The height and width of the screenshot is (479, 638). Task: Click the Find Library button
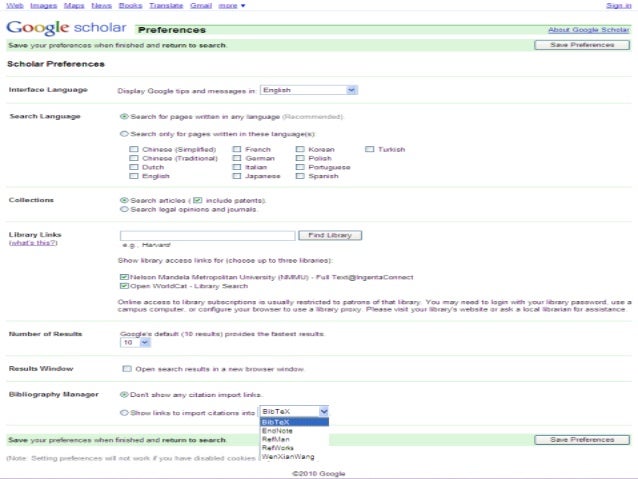point(330,235)
